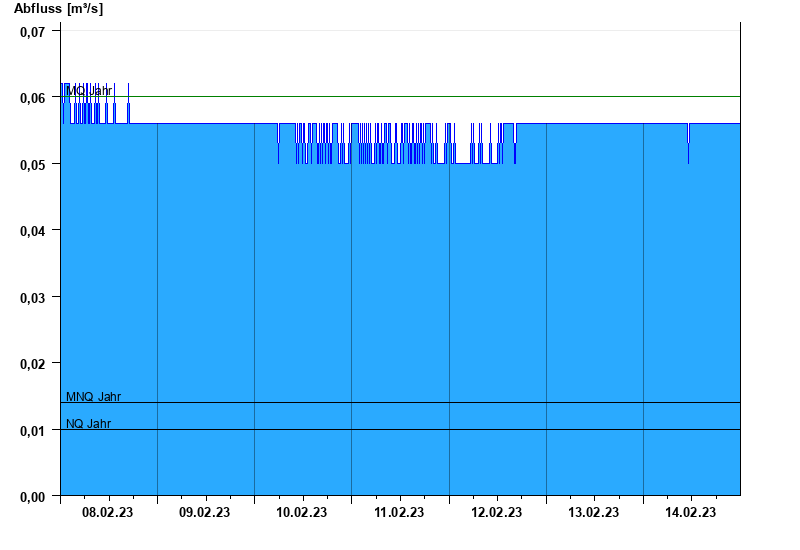This screenshot has width=800, height=550.
Task: Select the 0,01 y-axis label
Action: 33,431
